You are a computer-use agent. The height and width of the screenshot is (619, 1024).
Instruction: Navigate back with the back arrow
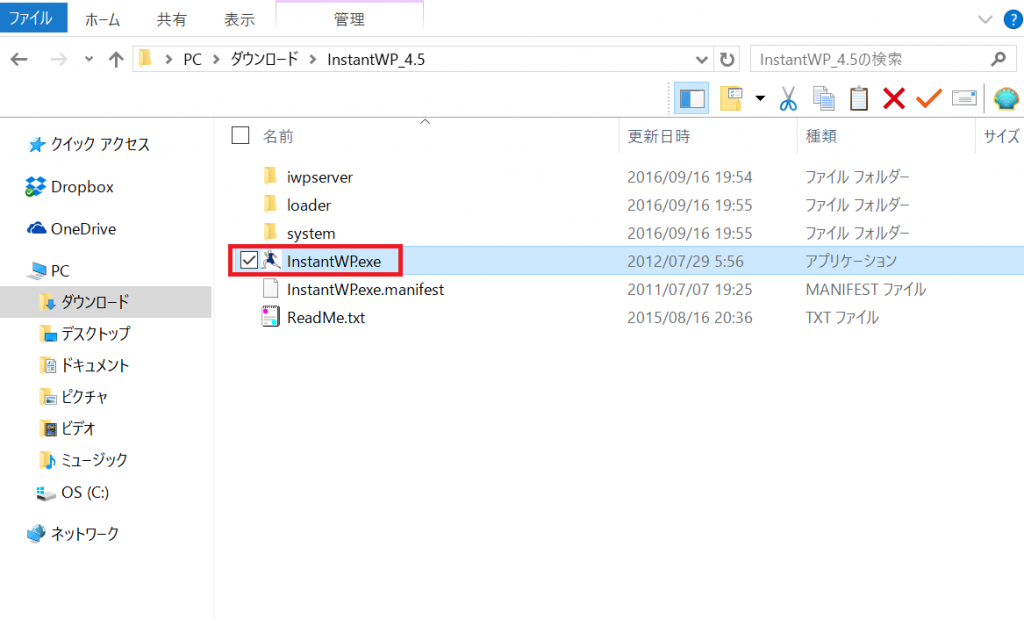pos(19,59)
